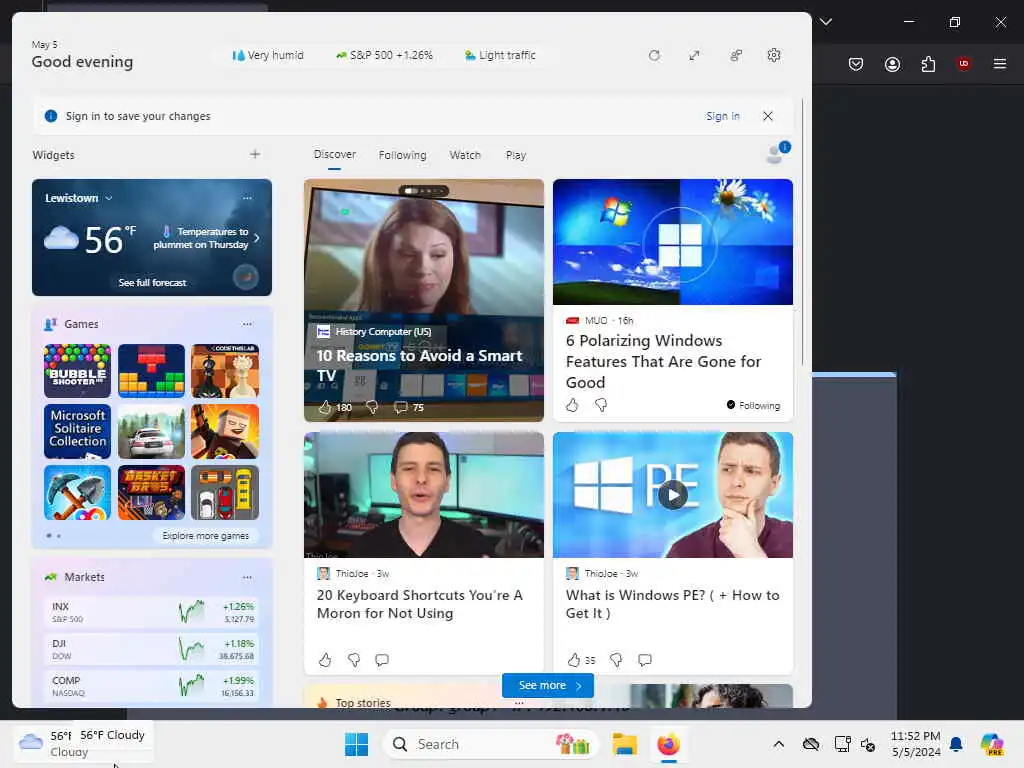Open comments on Smart TV article
The height and width of the screenshot is (768, 1024).
pos(401,408)
